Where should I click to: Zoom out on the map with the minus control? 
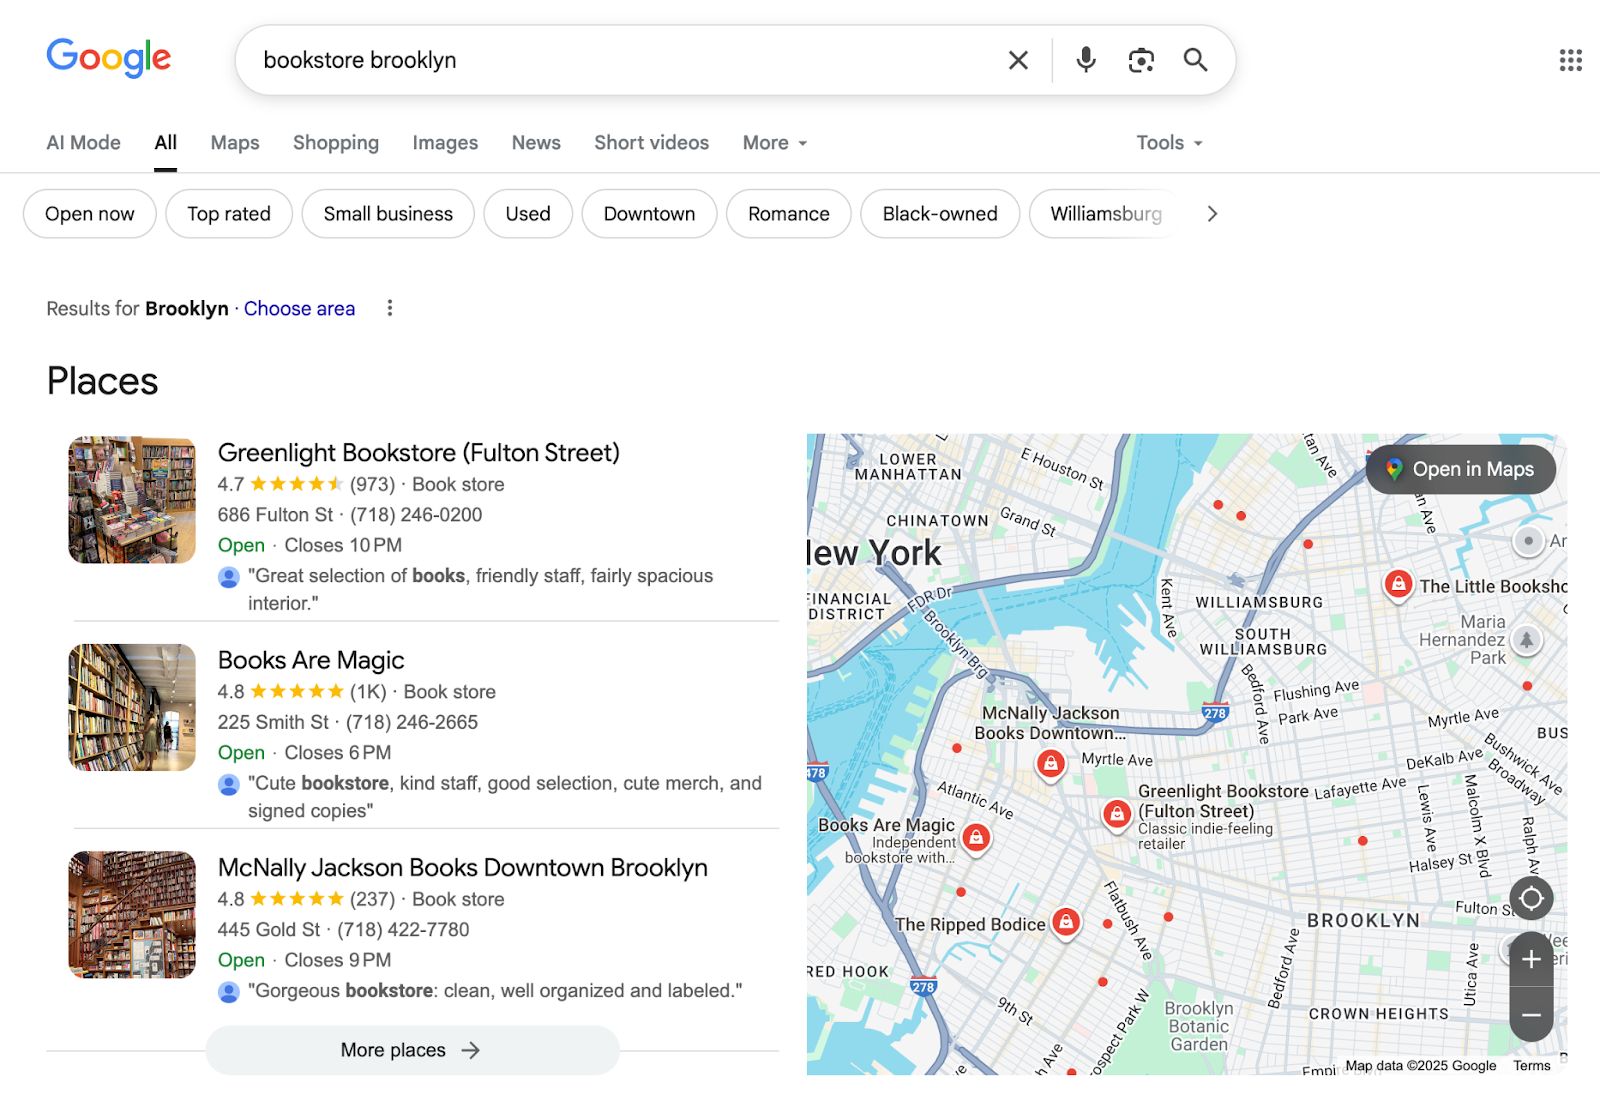click(1530, 1015)
